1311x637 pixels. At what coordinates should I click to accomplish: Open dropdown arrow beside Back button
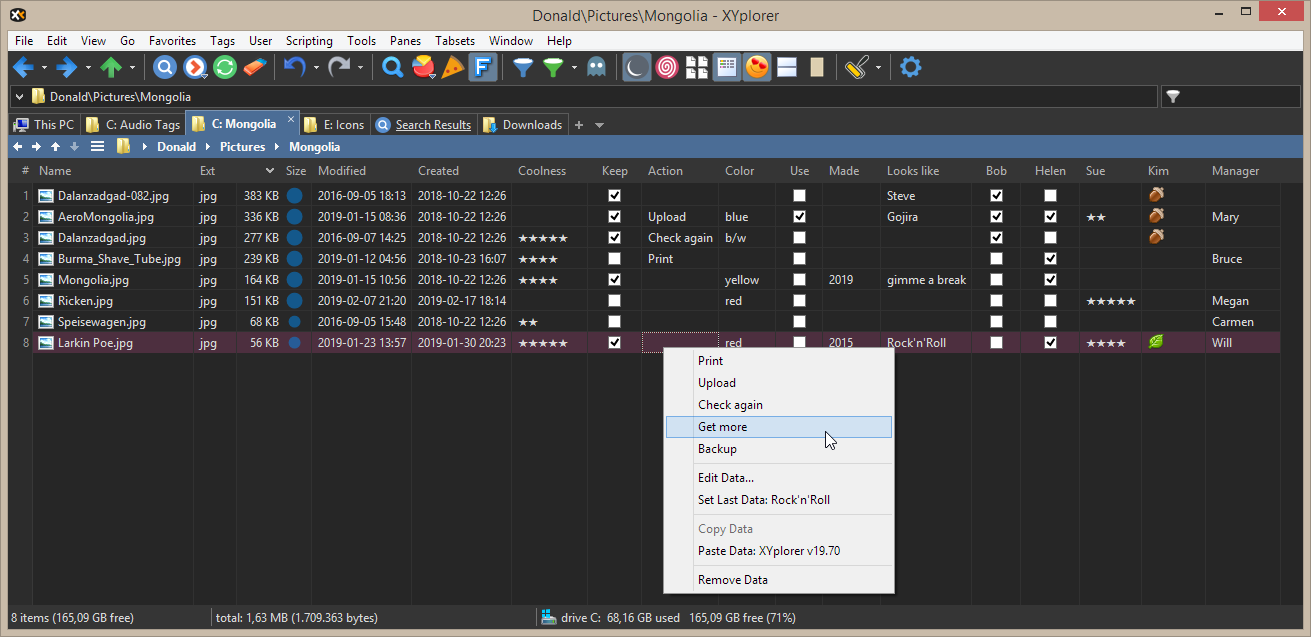pyautogui.click(x=44, y=68)
